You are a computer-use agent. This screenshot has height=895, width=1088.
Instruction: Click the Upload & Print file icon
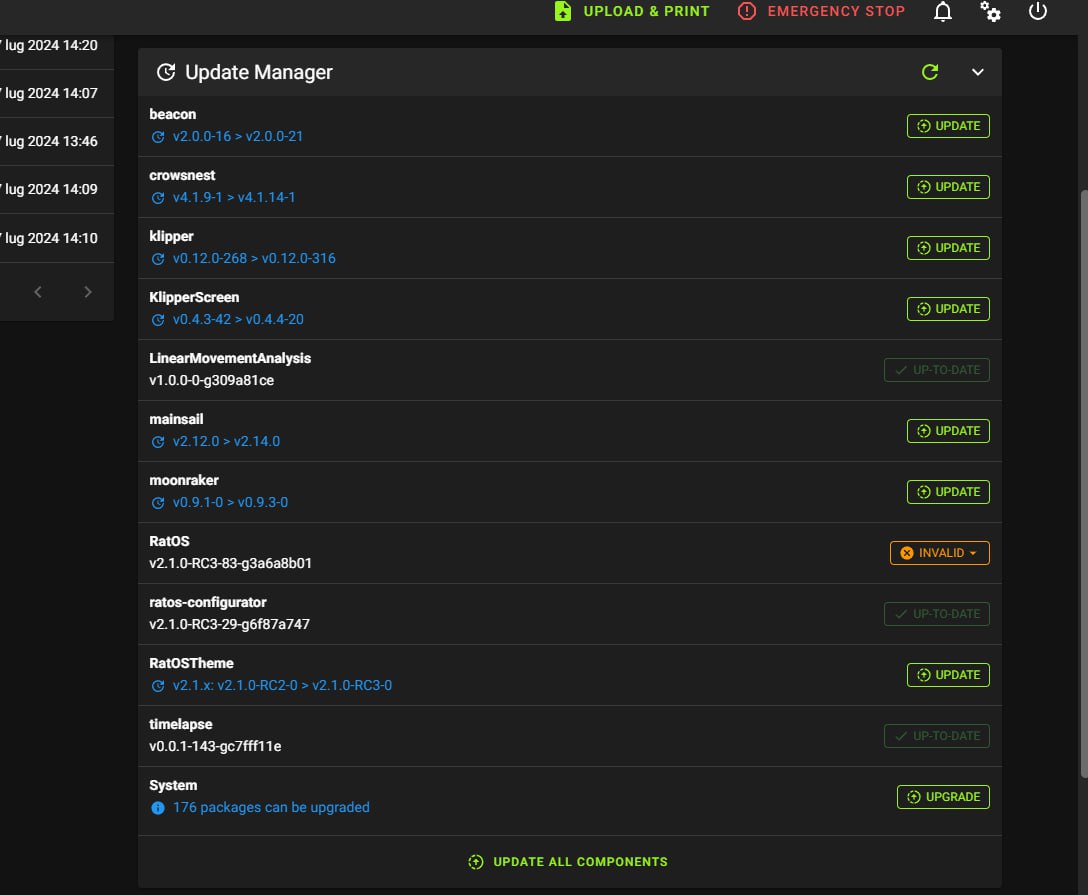pos(563,11)
